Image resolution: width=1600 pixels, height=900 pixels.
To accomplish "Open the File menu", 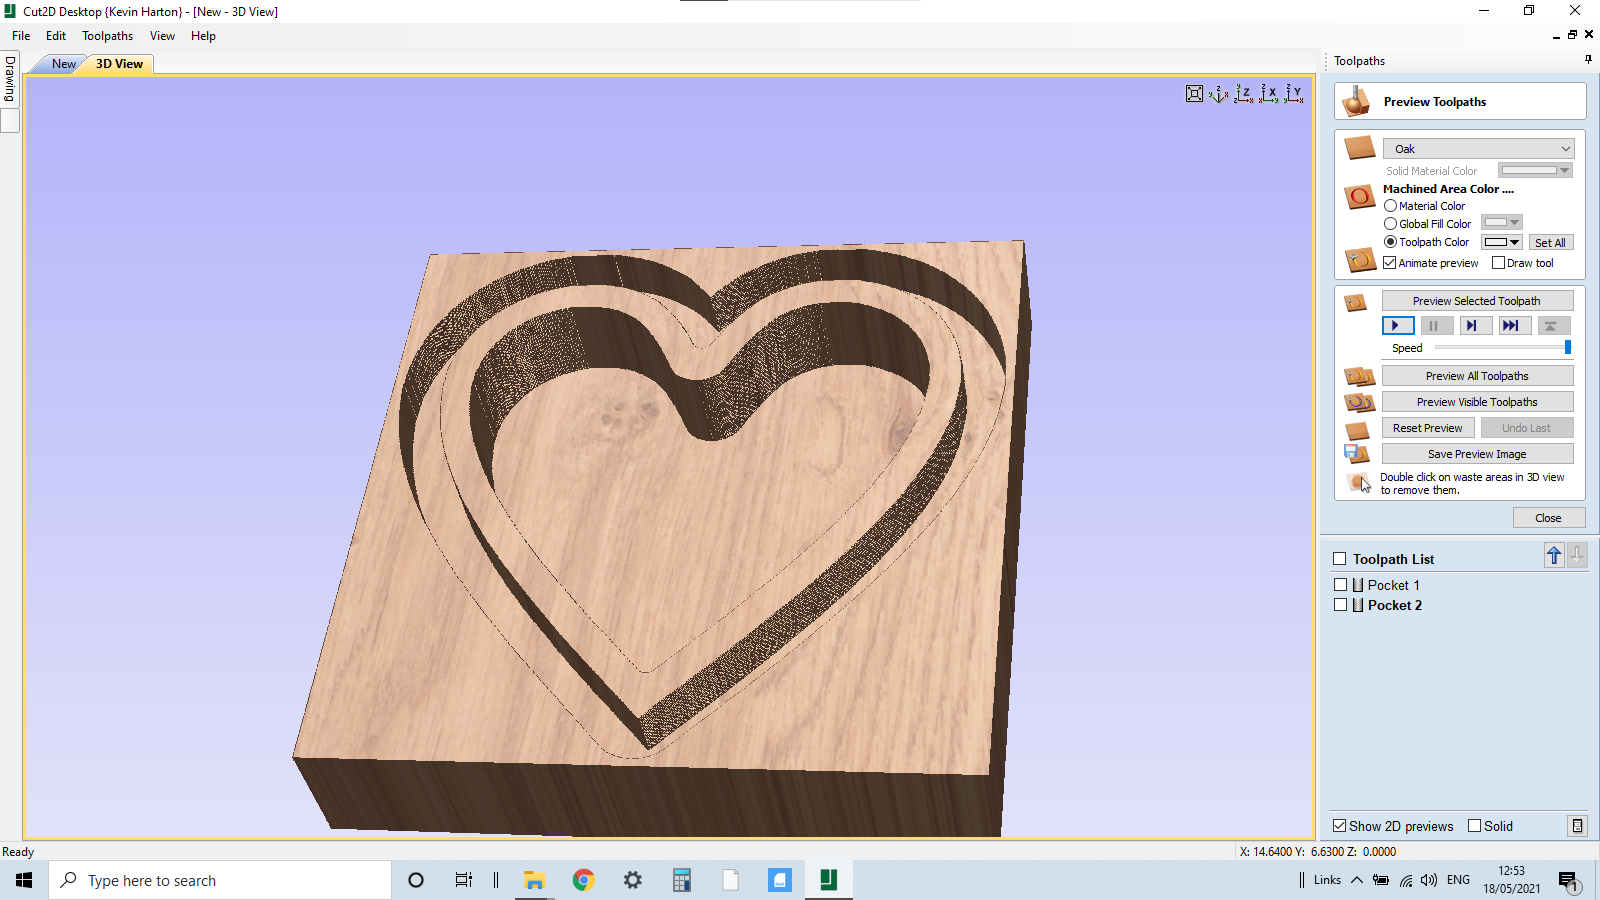I will pyautogui.click(x=21, y=36).
